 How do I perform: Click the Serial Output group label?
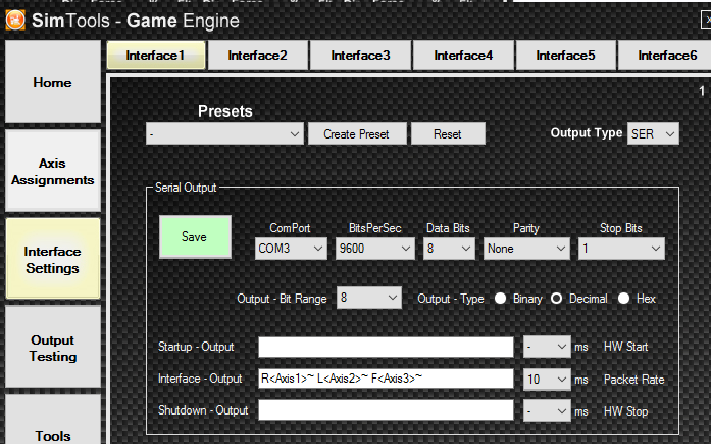pyautogui.click(x=185, y=188)
